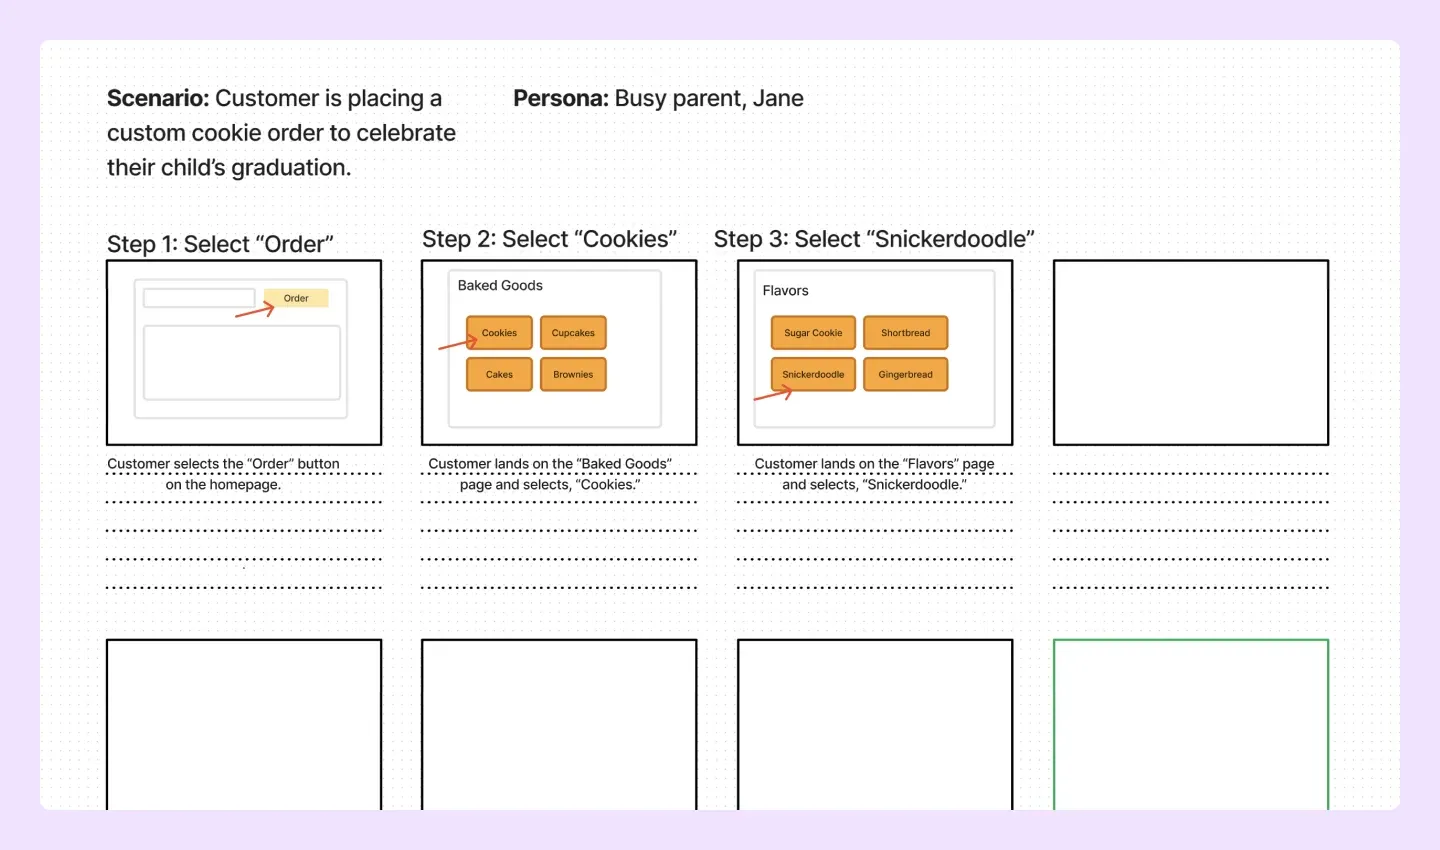Select the Shortbread flavor option

(905, 332)
